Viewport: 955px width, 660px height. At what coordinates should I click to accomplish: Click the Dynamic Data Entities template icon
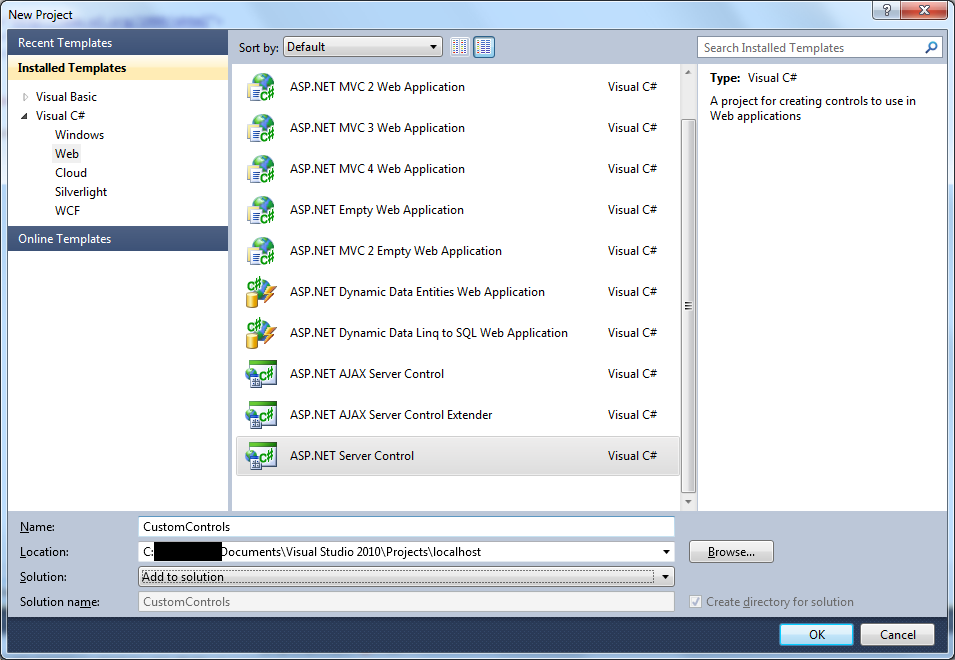(261, 292)
